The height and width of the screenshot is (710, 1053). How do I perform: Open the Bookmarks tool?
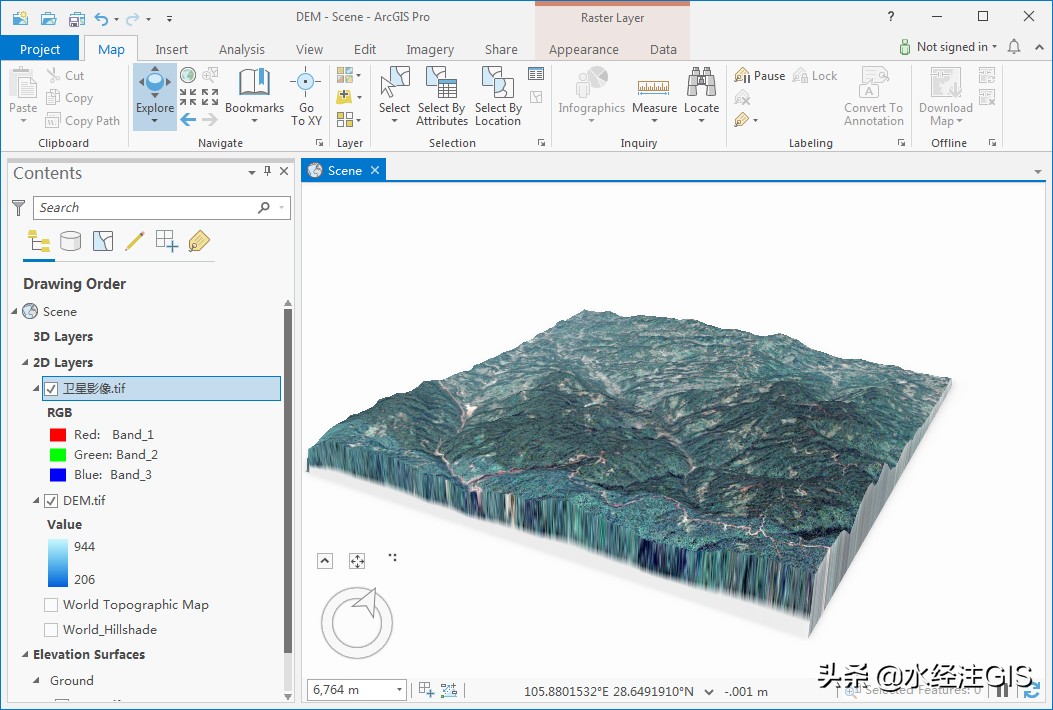(254, 90)
